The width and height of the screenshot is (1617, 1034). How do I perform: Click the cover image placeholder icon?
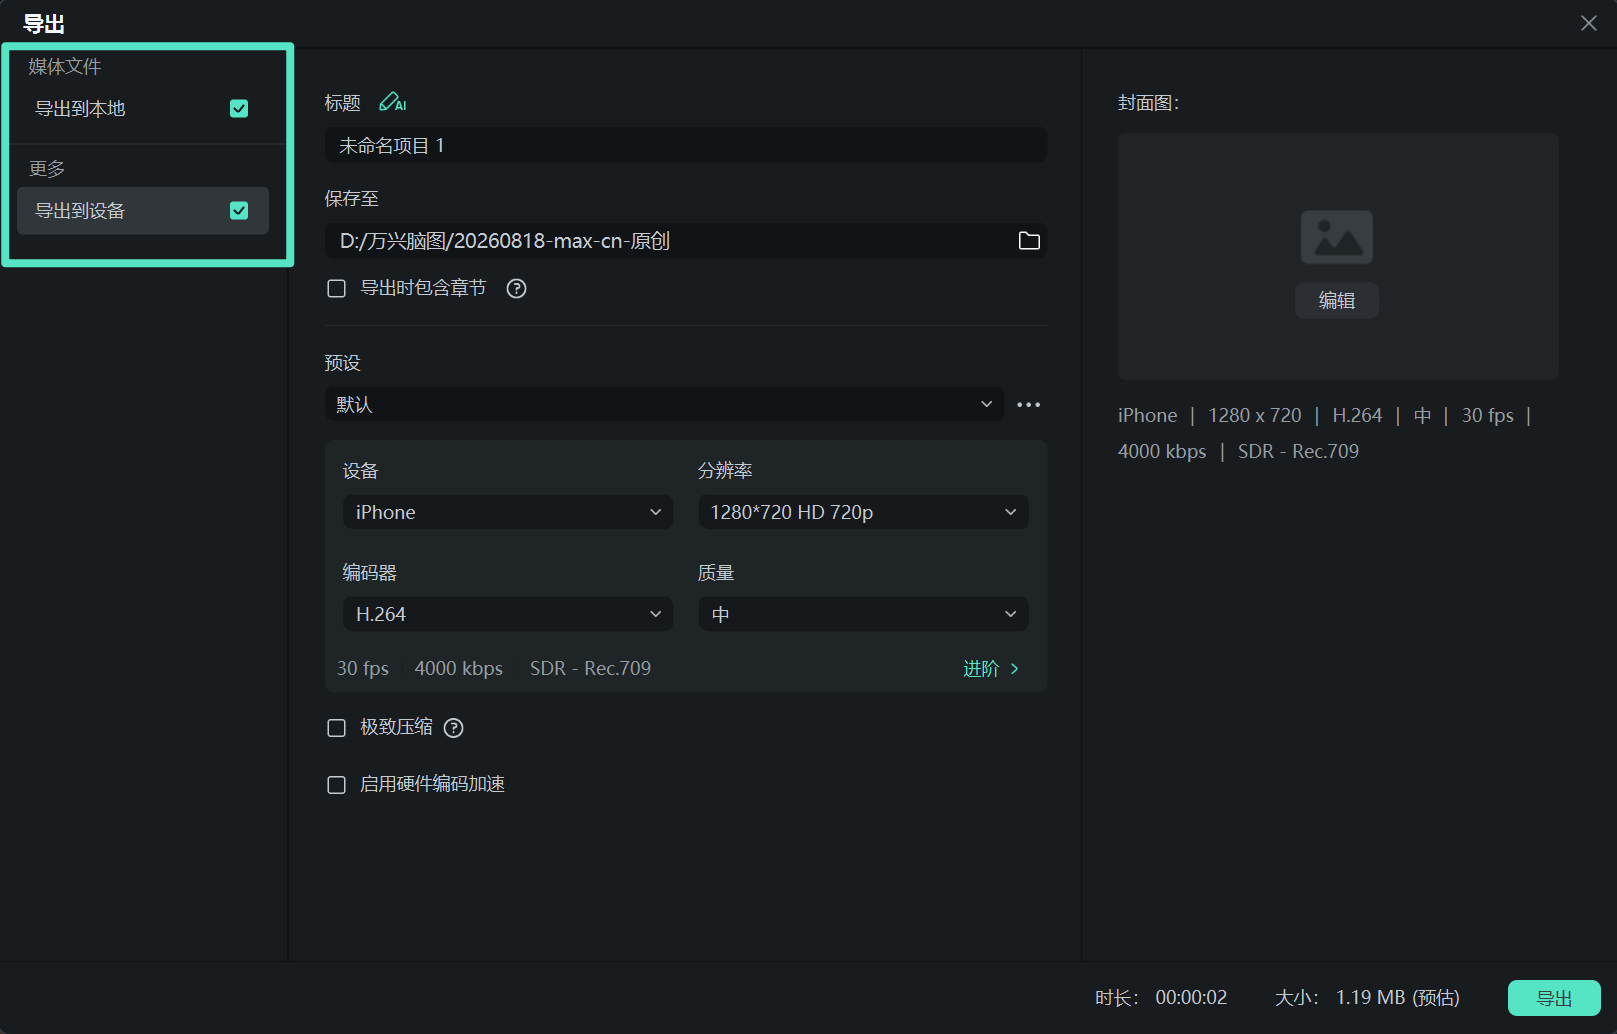[x=1337, y=237]
